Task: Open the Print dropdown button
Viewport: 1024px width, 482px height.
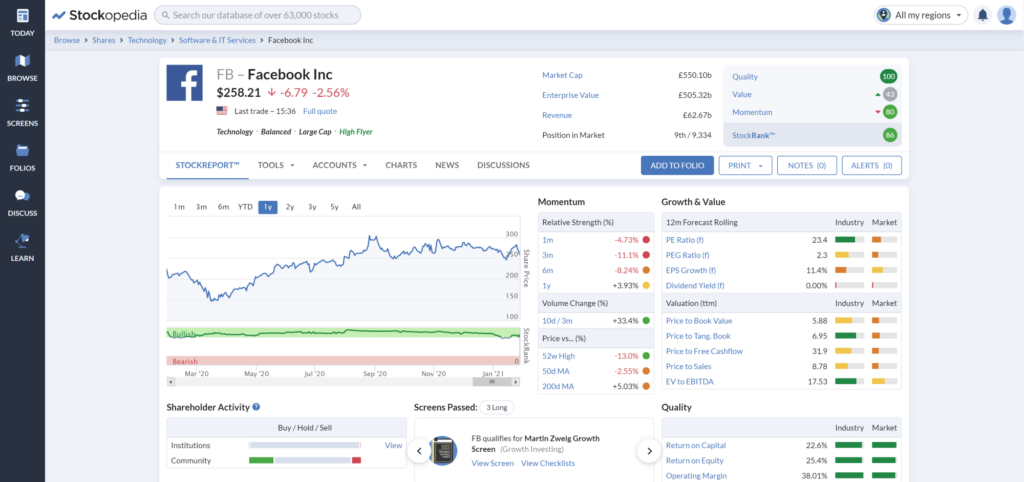Action: tap(745, 165)
